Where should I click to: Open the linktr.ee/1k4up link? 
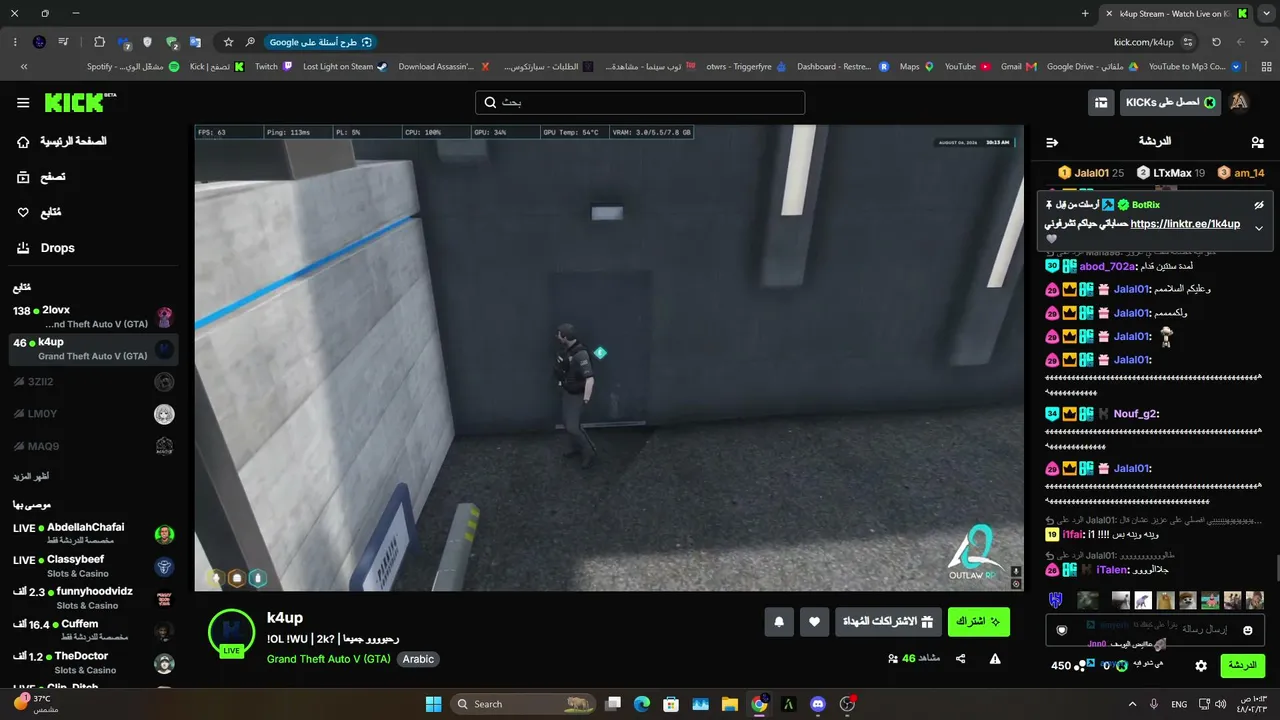[1185, 224]
